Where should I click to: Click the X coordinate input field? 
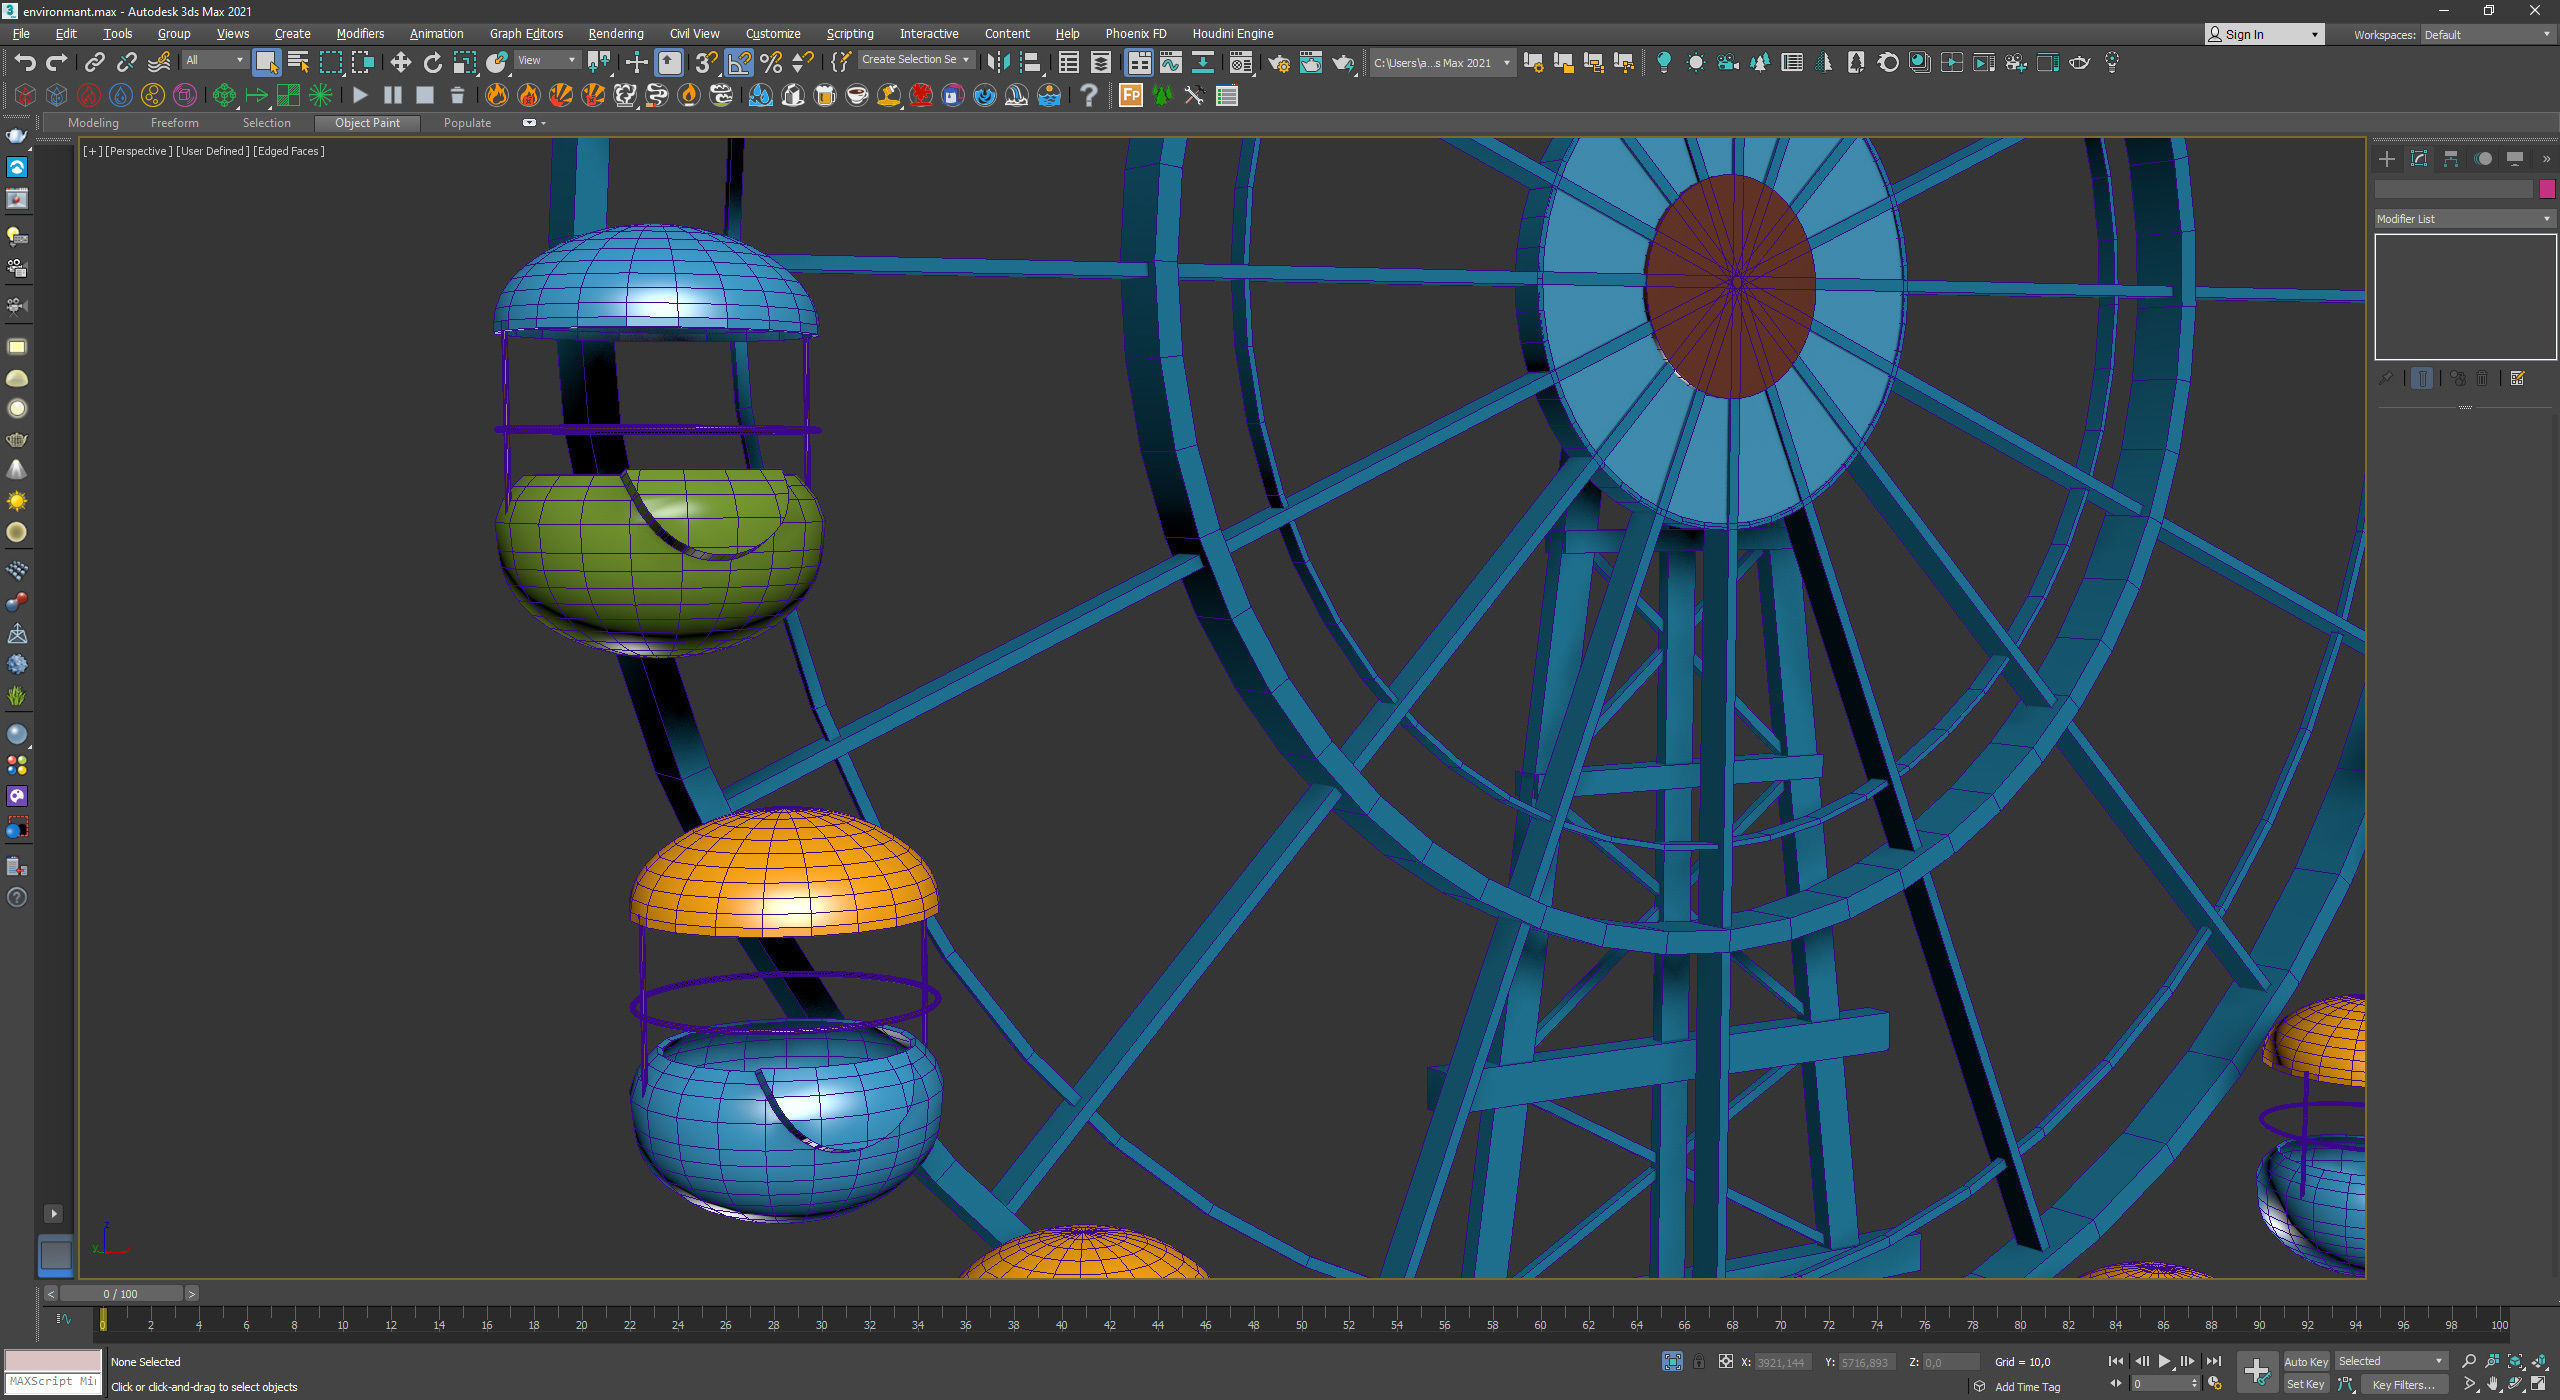1781,1362
